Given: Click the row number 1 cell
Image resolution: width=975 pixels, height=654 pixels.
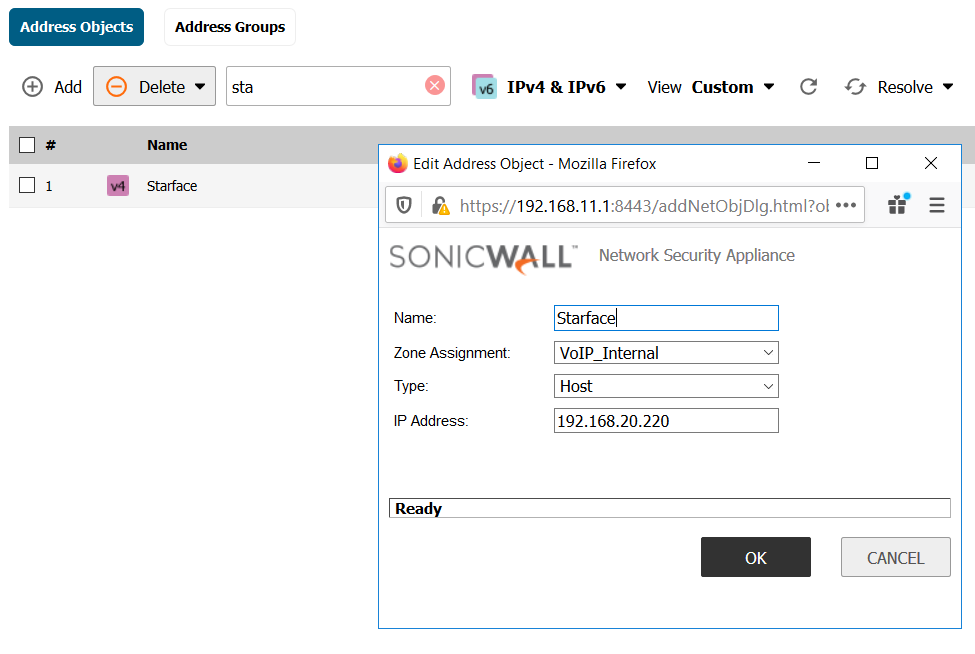Looking at the screenshot, I should (49, 186).
